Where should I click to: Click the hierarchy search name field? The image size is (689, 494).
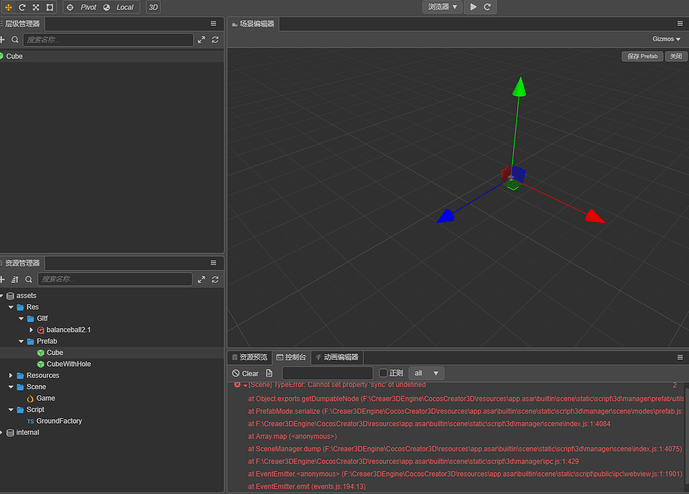pyautogui.click(x=108, y=40)
